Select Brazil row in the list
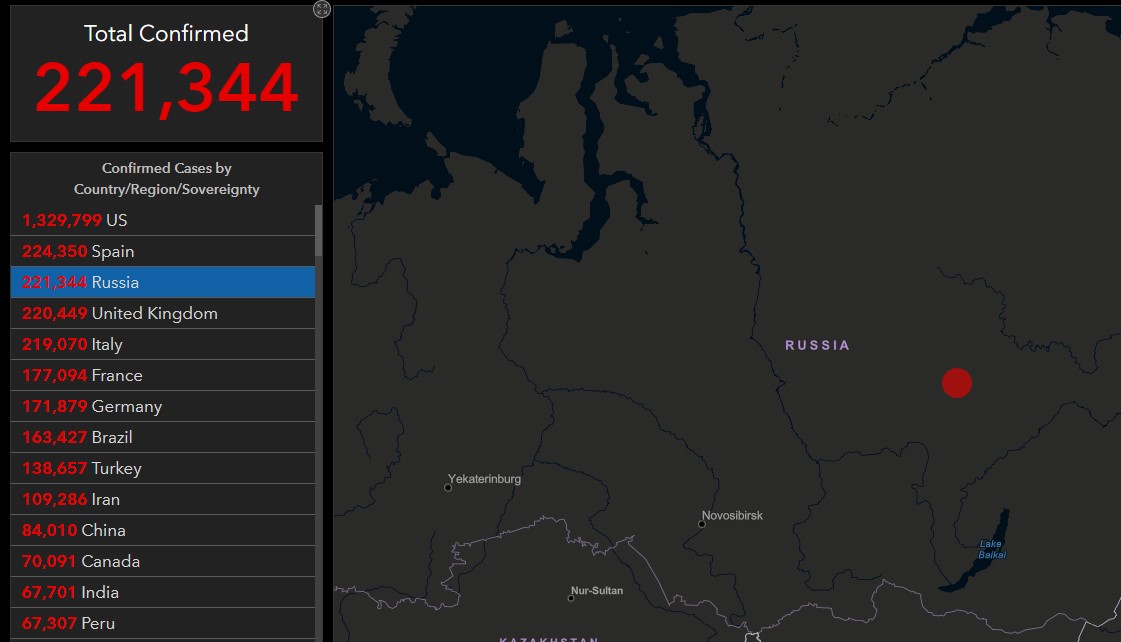Image resolution: width=1121 pixels, height=642 pixels. (x=163, y=437)
